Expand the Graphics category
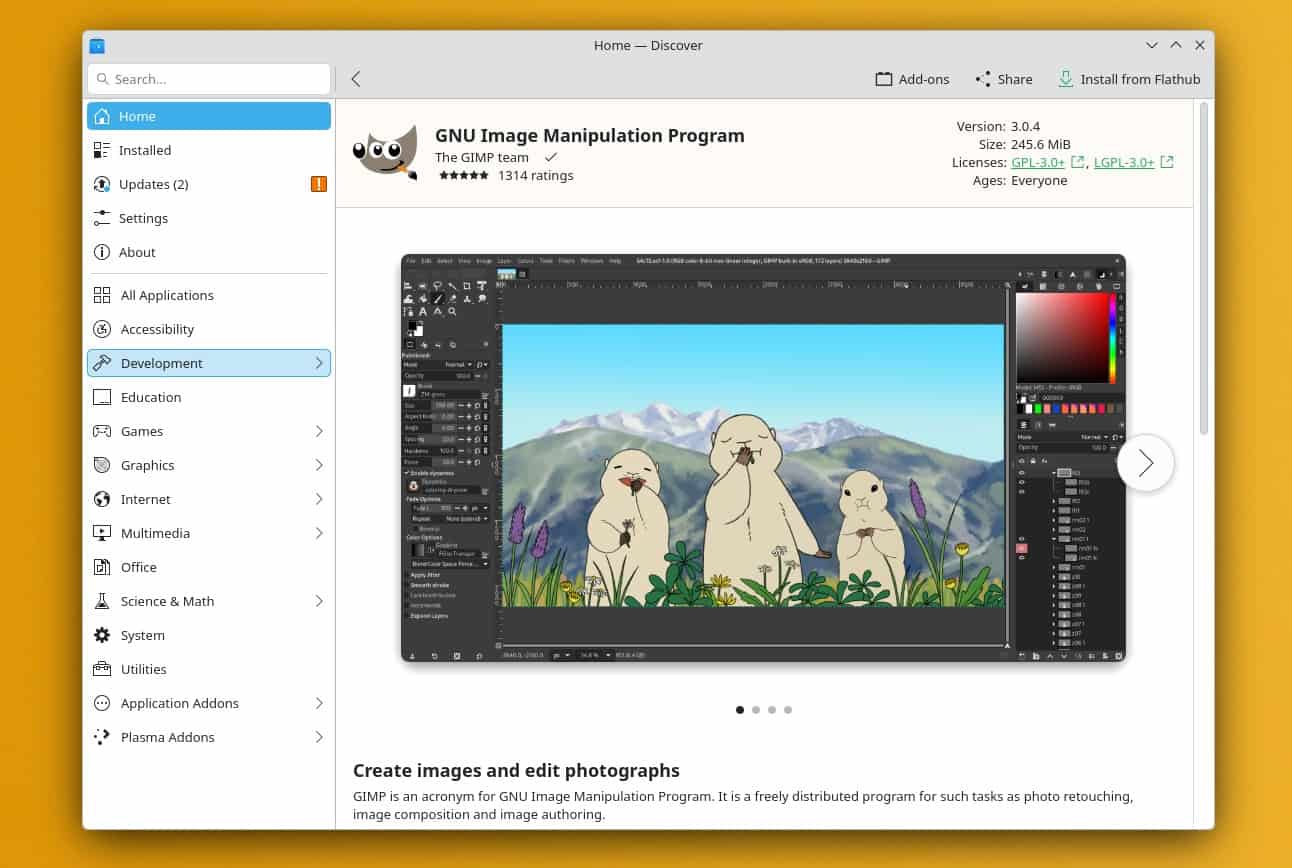This screenshot has width=1292, height=868. 319,465
